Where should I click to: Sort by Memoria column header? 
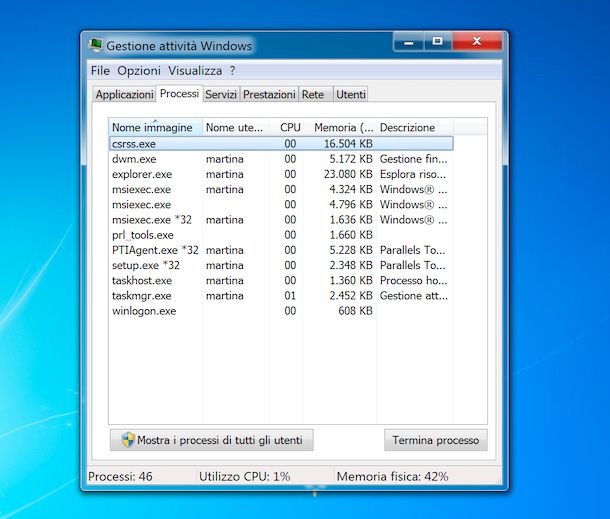[x=340, y=127]
